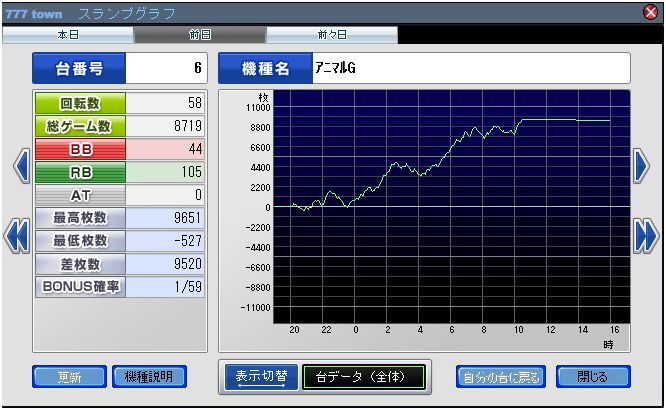
Task: Click the -11000 y-axis label
Action: click(x=255, y=307)
